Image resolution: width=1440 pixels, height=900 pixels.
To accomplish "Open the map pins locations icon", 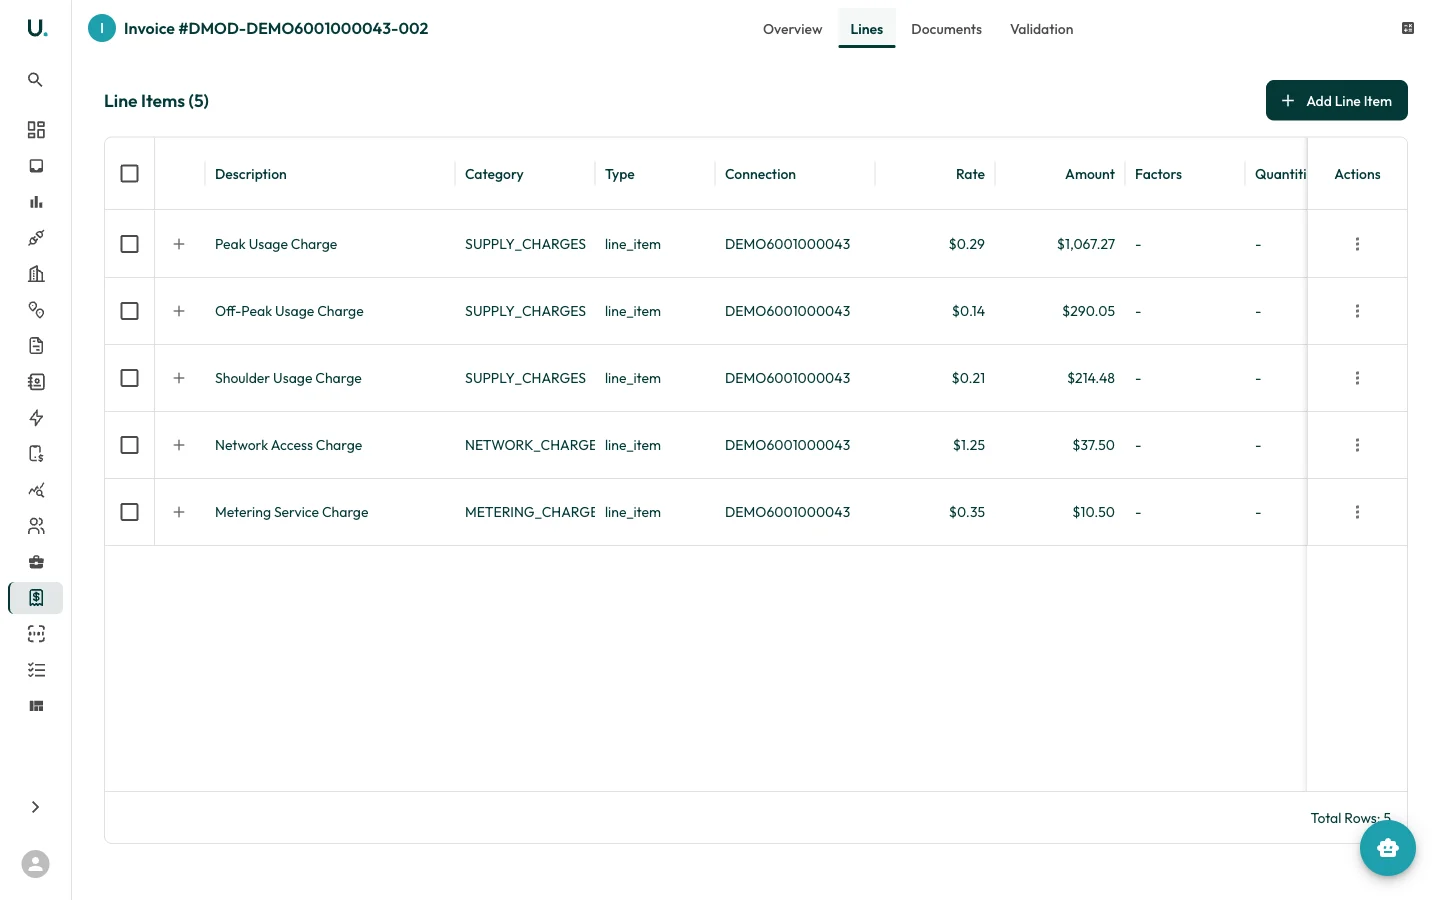I will pos(36,310).
